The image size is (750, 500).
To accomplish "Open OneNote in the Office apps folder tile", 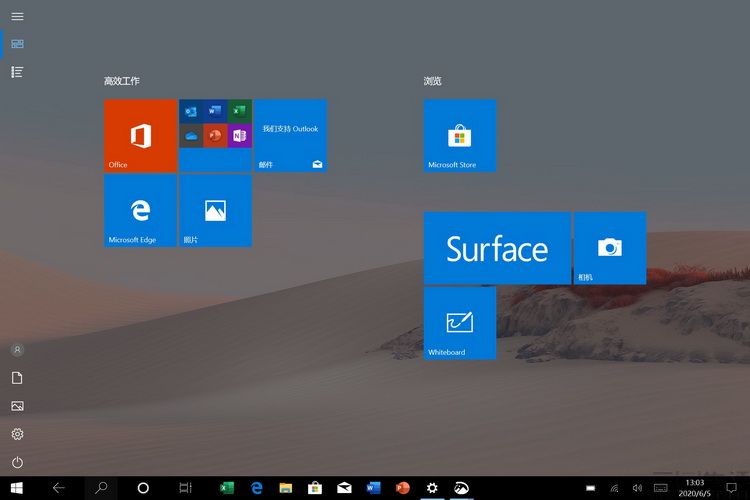I will tap(240, 136).
